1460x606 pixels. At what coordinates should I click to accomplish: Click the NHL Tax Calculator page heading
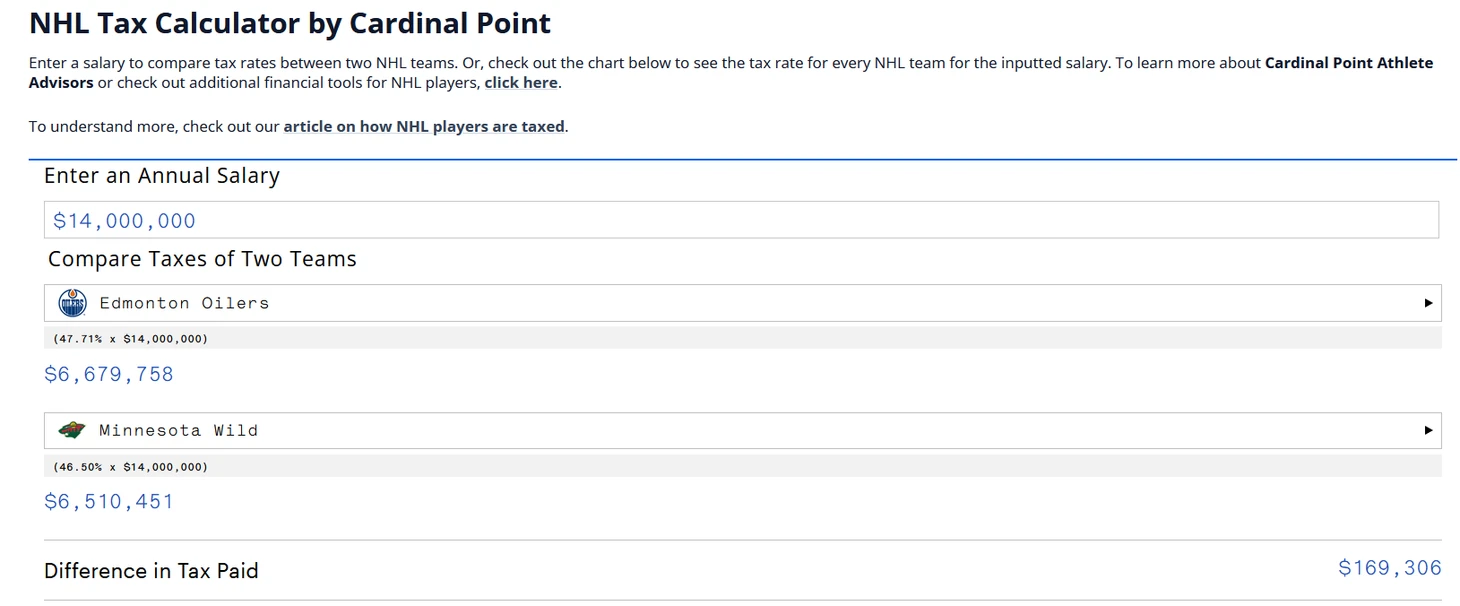point(290,23)
